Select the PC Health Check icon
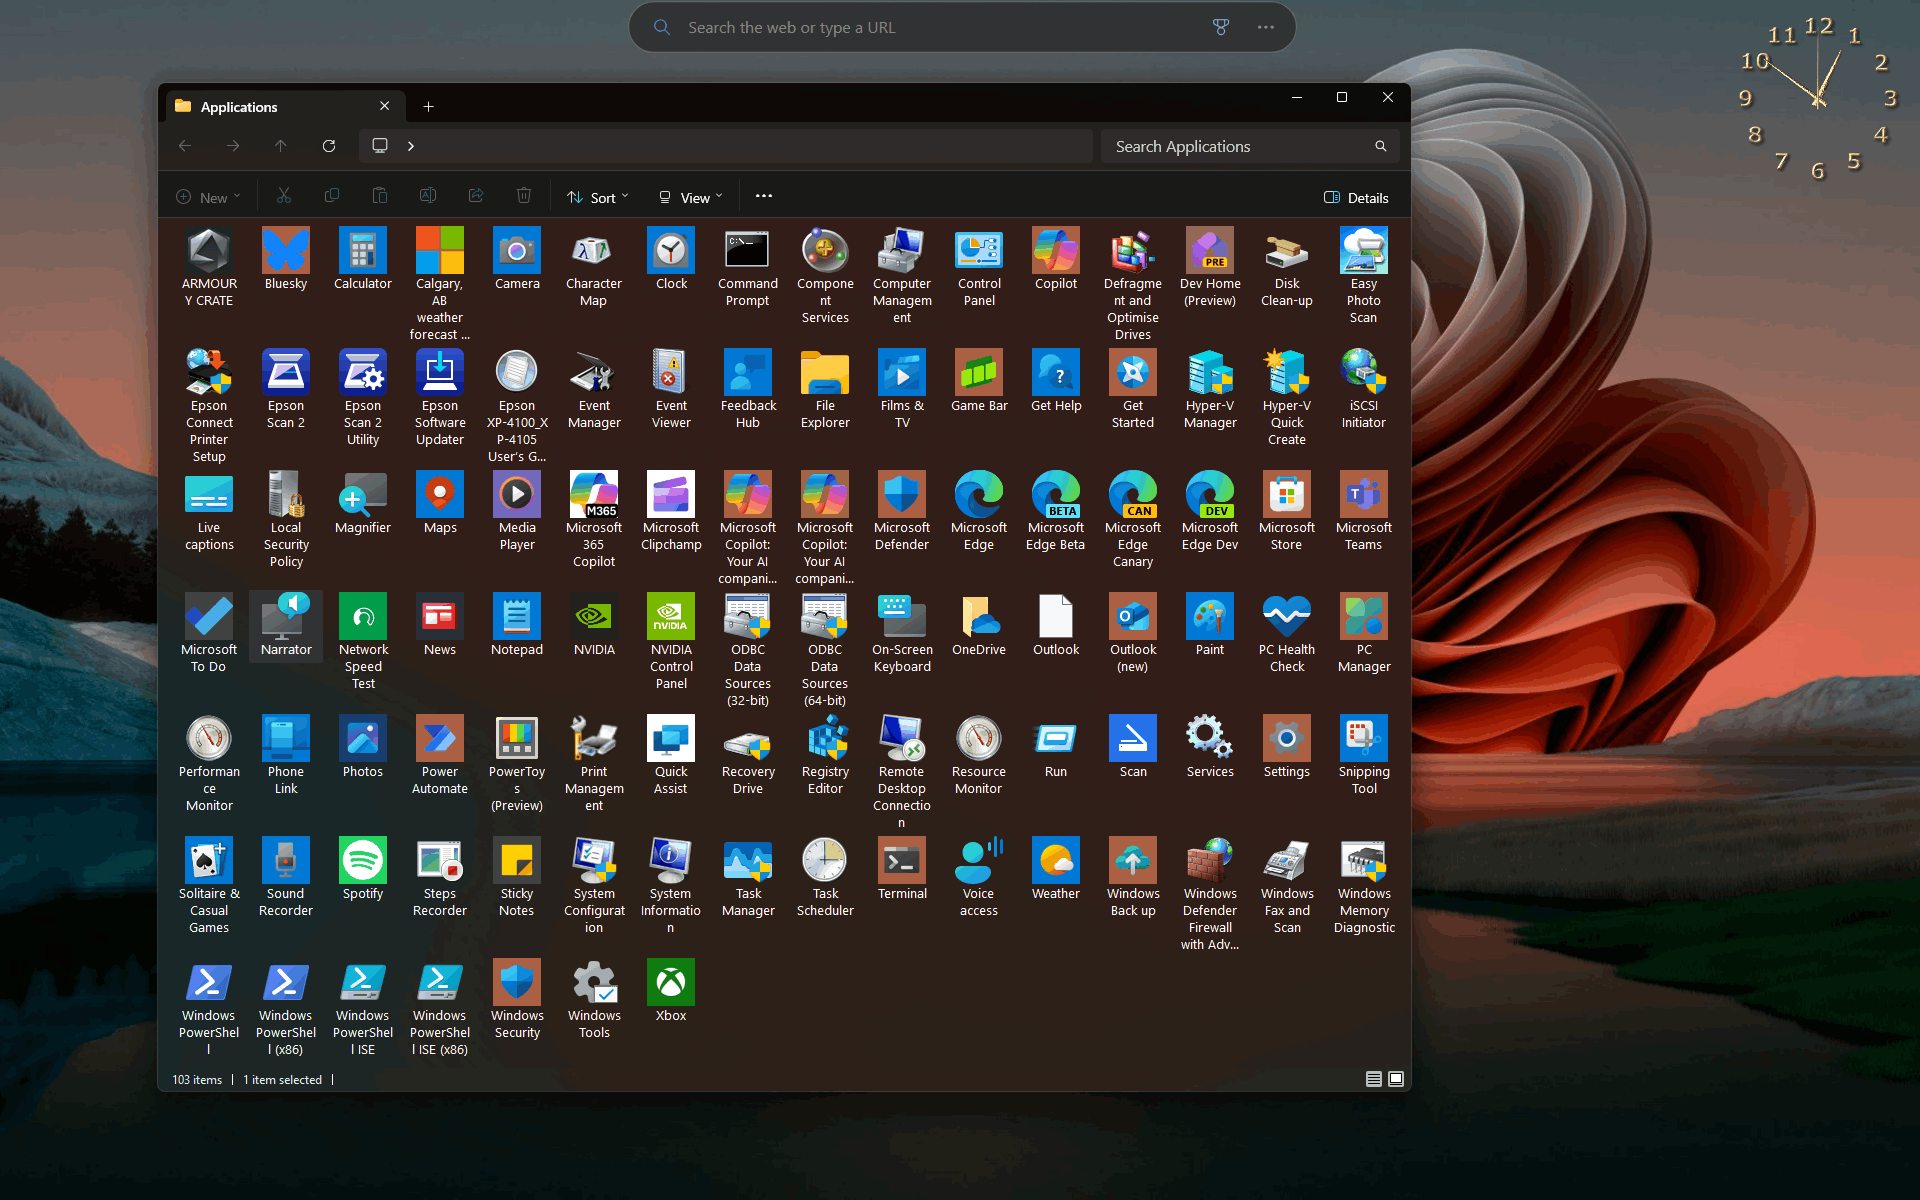 pyautogui.click(x=1286, y=617)
